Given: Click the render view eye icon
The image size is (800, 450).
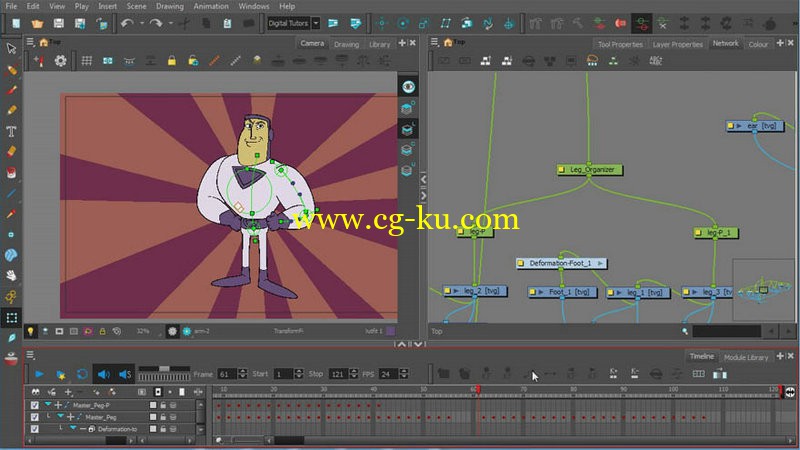Looking at the screenshot, I should point(408,87).
